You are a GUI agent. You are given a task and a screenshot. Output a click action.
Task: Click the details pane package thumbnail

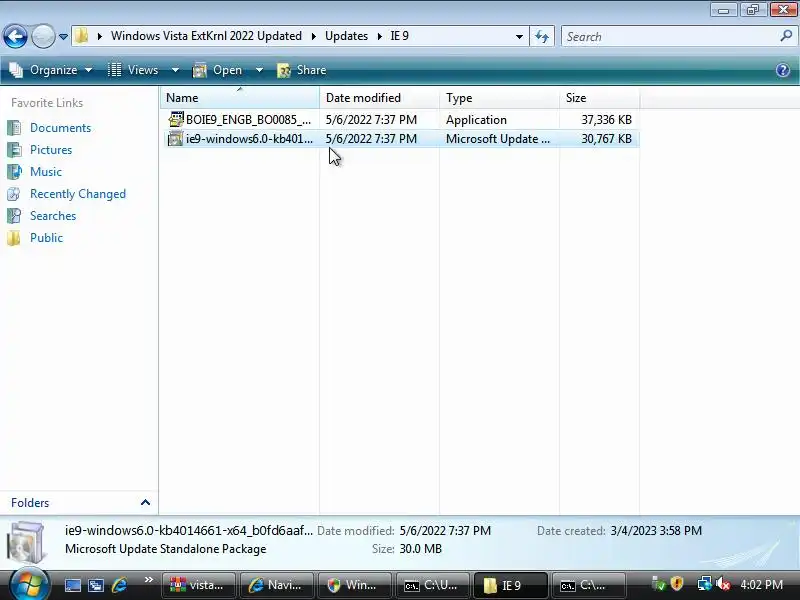coord(27,542)
